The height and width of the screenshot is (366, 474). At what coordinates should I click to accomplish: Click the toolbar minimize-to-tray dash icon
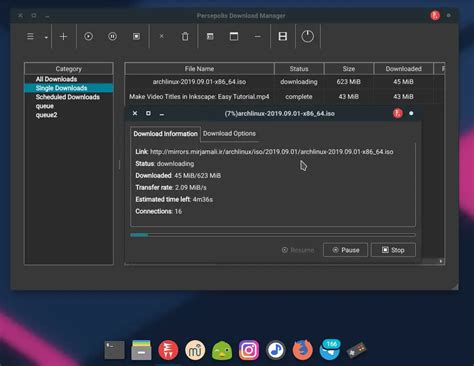257,37
